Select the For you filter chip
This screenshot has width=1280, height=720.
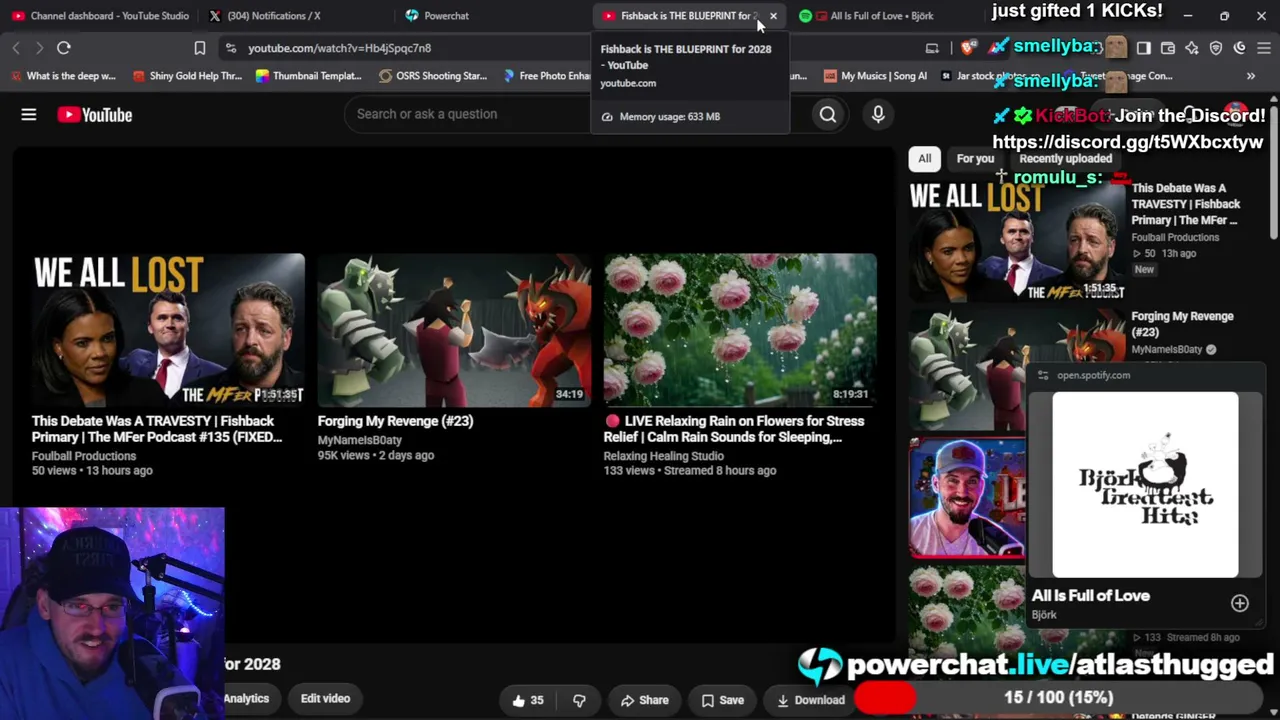(975, 159)
